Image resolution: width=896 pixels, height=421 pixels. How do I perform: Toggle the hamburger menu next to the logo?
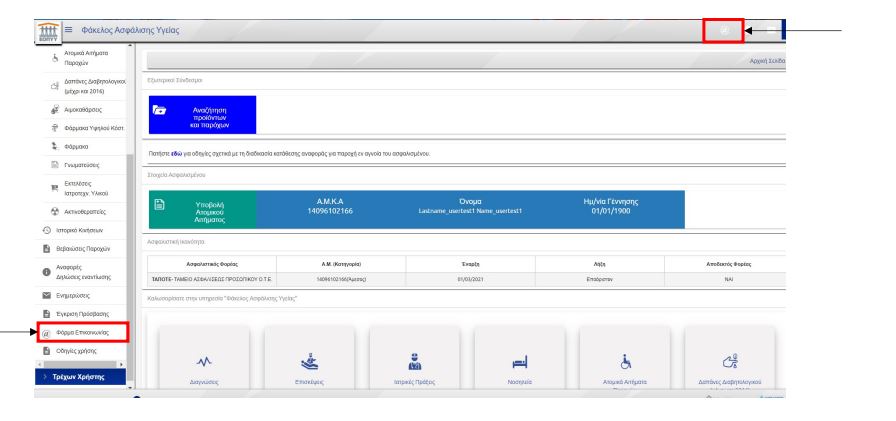[x=69, y=30]
